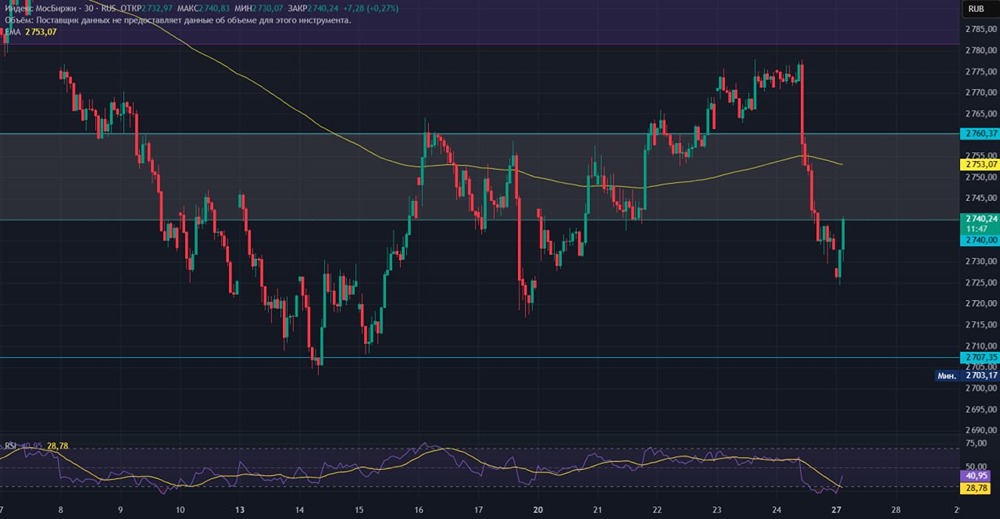This screenshot has width=1000, height=519.
Task: Select the yellow 2 753,07 EMA price label
Action: click(980, 164)
